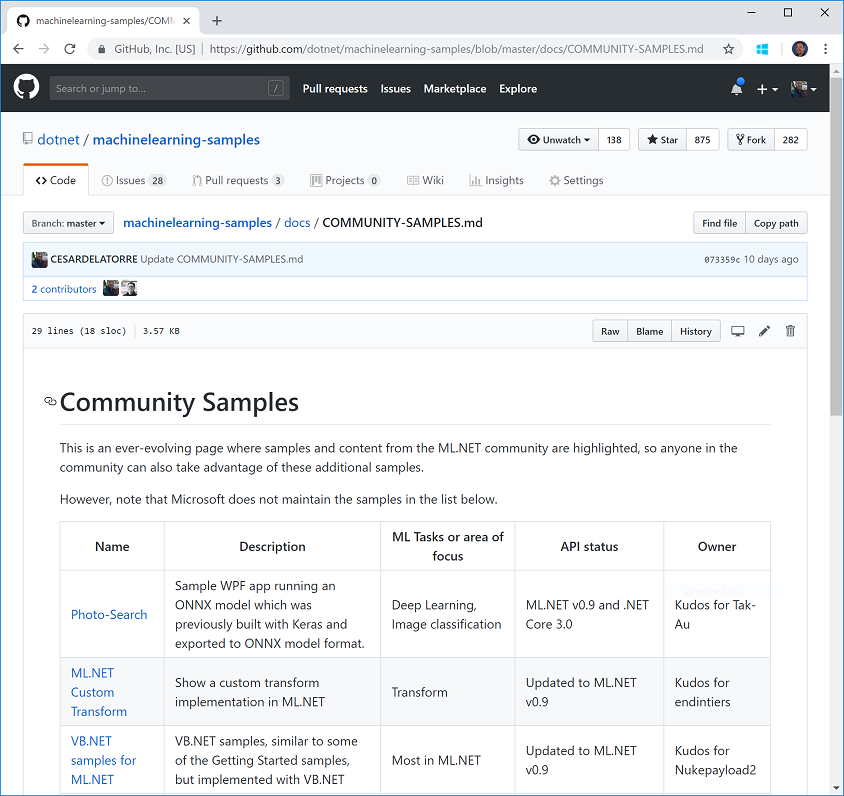Click the second contributor avatar

pyautogui.click(x=129, y=288)
